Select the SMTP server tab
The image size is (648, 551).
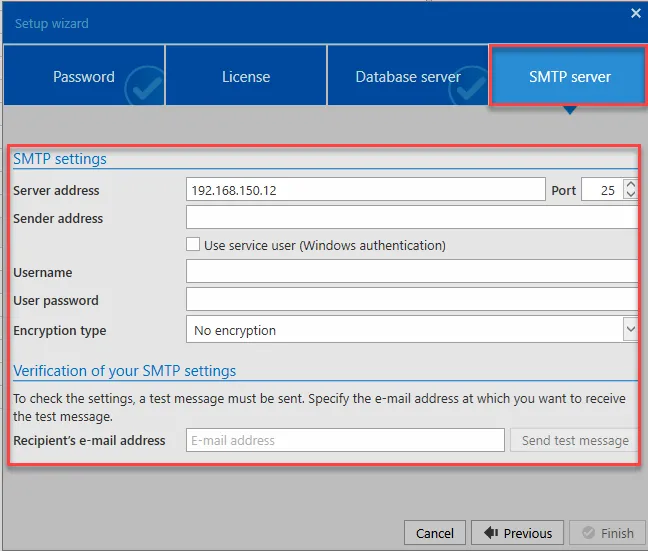pyautogui.click(x=568, y=75)
